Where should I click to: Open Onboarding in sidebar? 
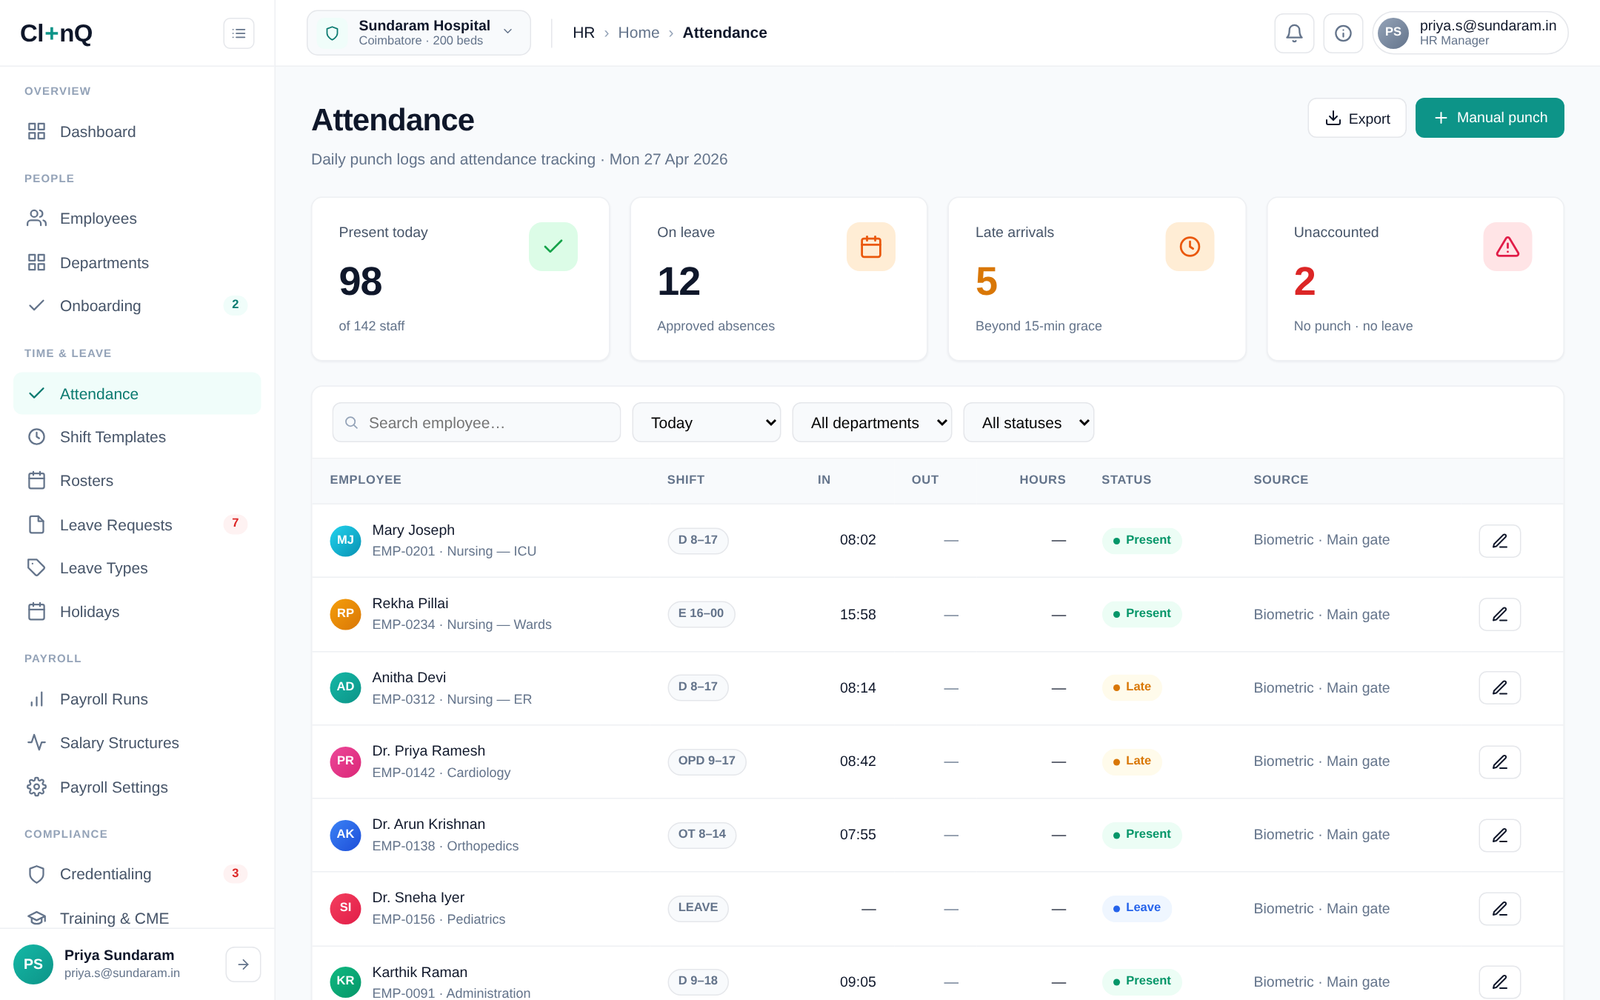point(138,306)
